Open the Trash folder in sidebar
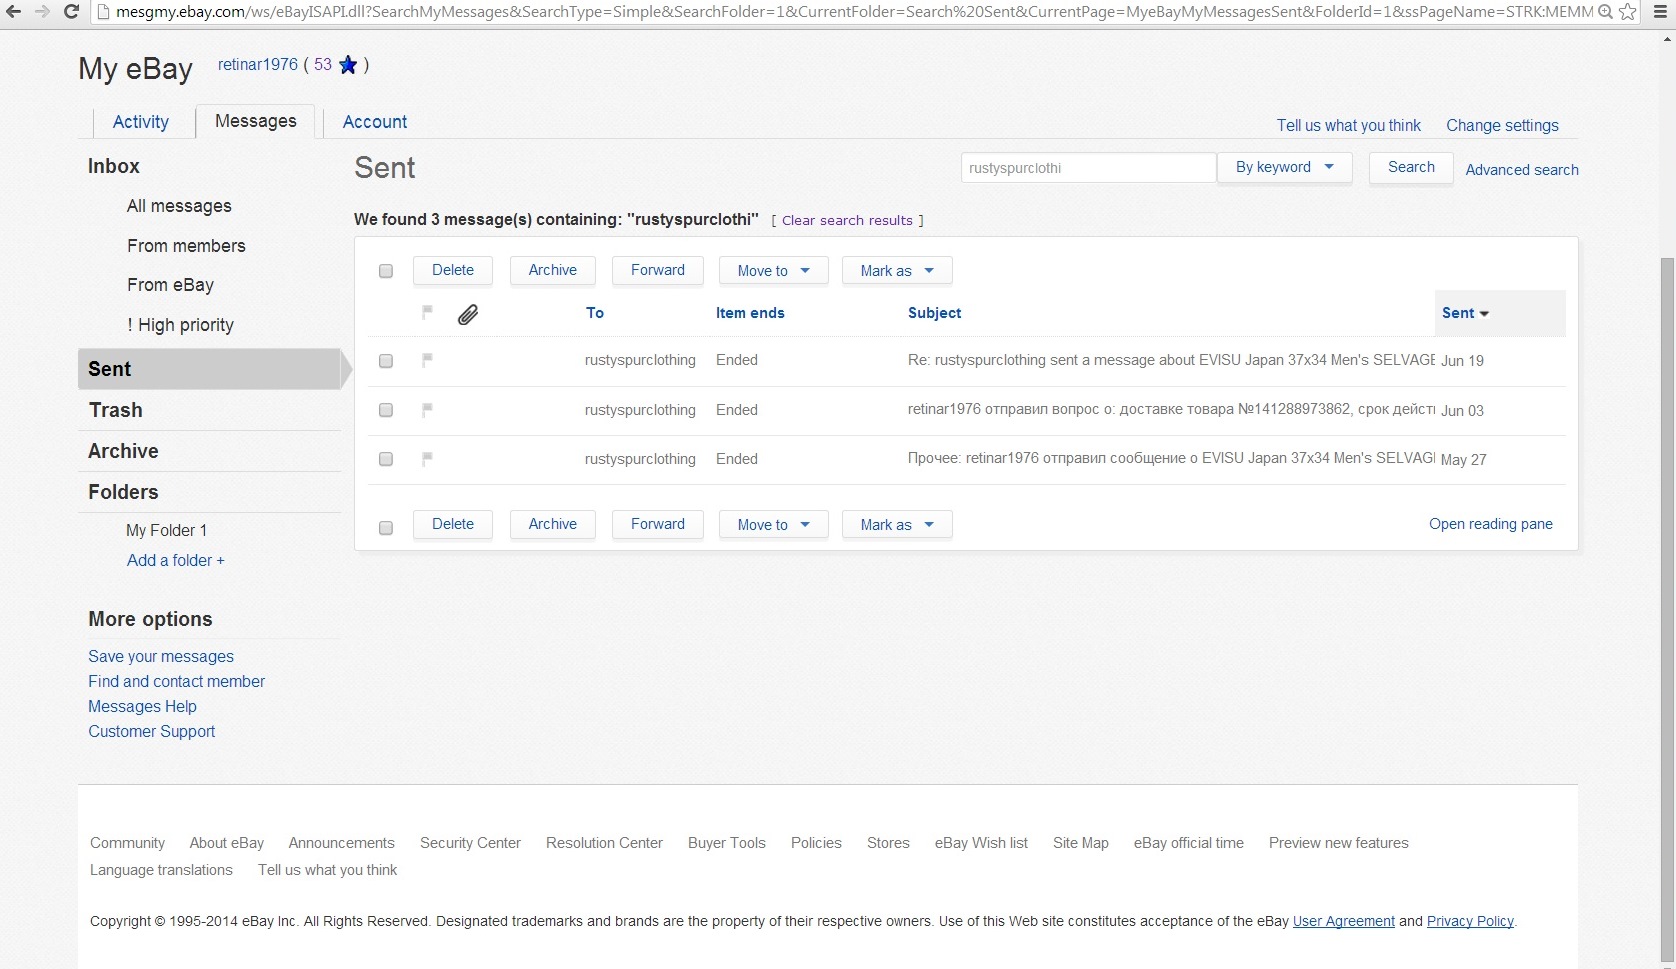This screenshot has width=1676, height=969. click(x=116, y=410)
